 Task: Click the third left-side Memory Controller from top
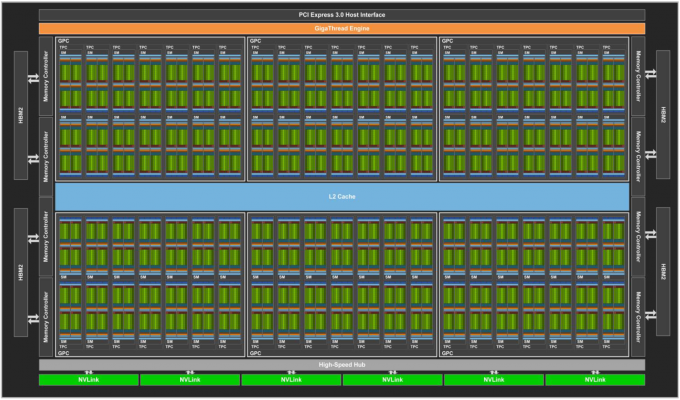(46, 236)
